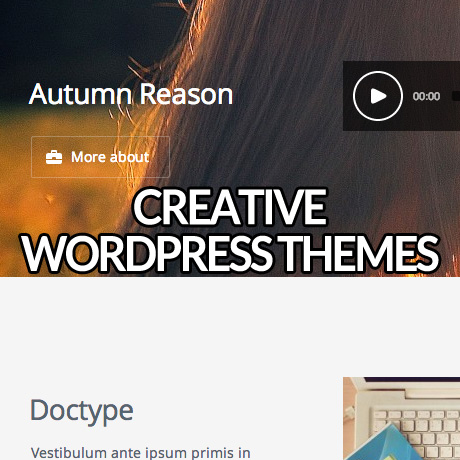This screenshot has width=460, height=460.
Task: Click the word Reason in the title
Action: (186, 94)
